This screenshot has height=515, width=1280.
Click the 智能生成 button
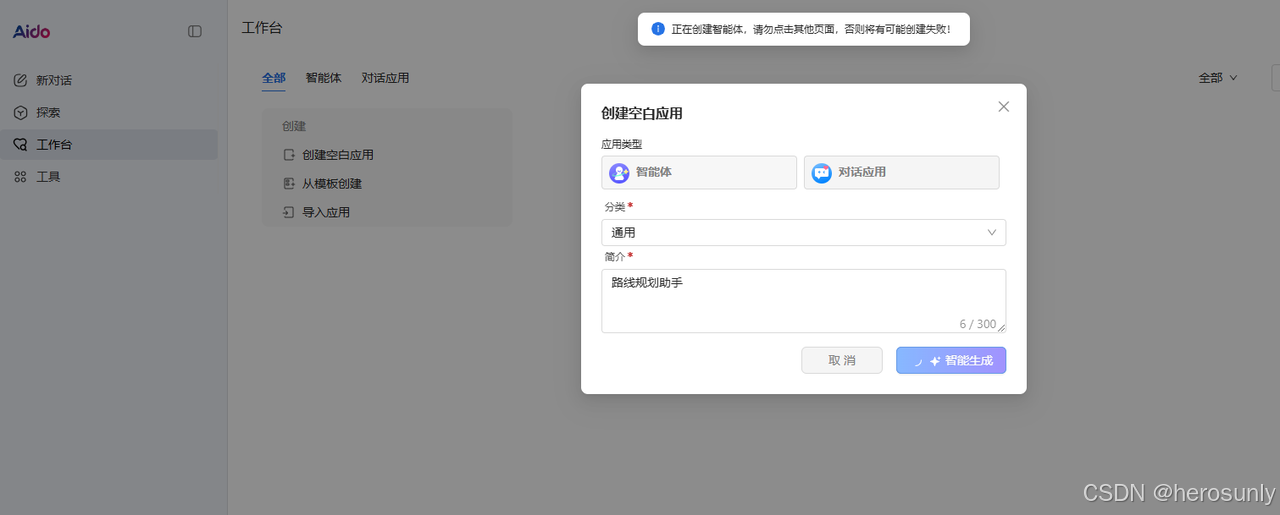click(x=951, y=360)
